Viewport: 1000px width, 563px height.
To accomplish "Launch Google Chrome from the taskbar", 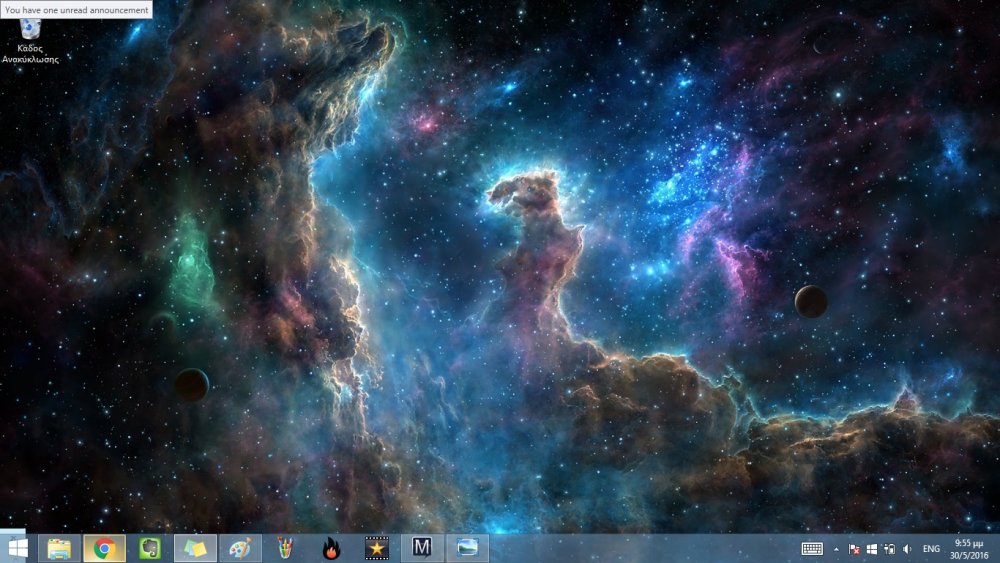I will click(x=103, y=548).
